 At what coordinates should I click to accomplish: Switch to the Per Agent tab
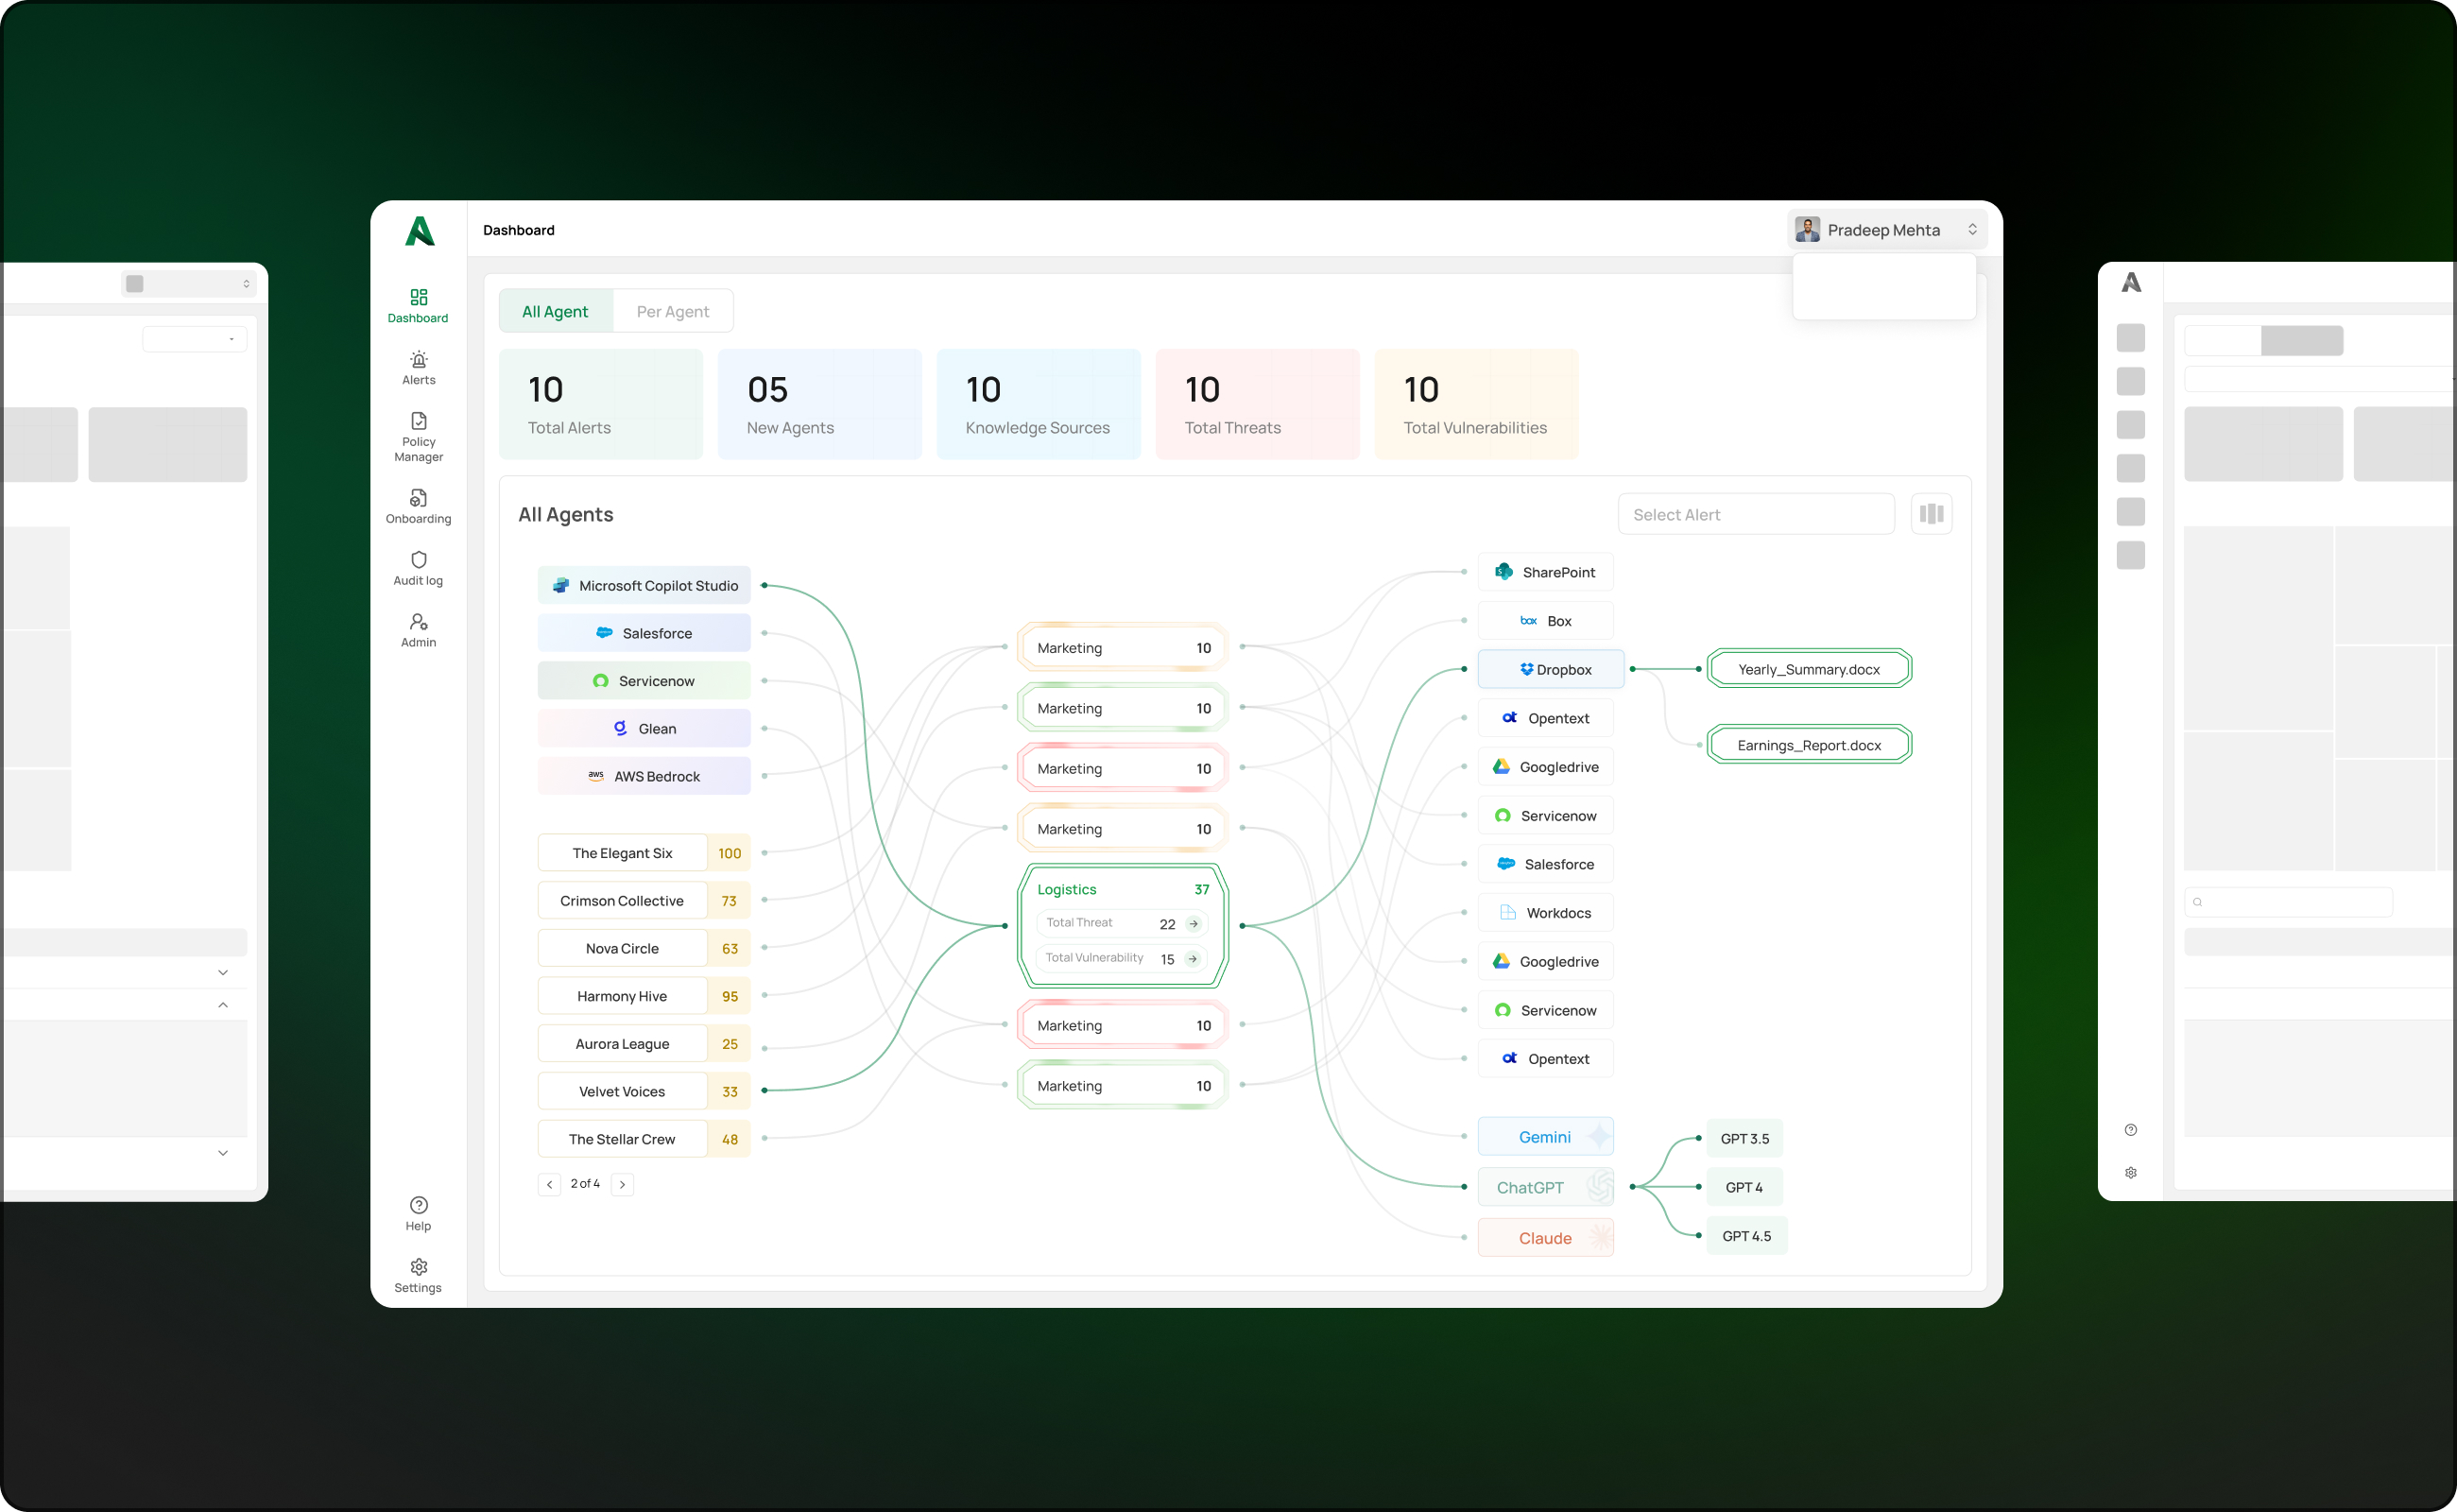pos(672,311)
